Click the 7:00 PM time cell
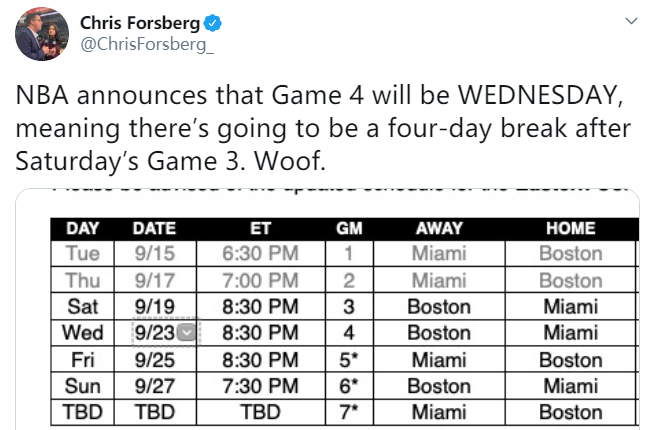 point(260,280)
